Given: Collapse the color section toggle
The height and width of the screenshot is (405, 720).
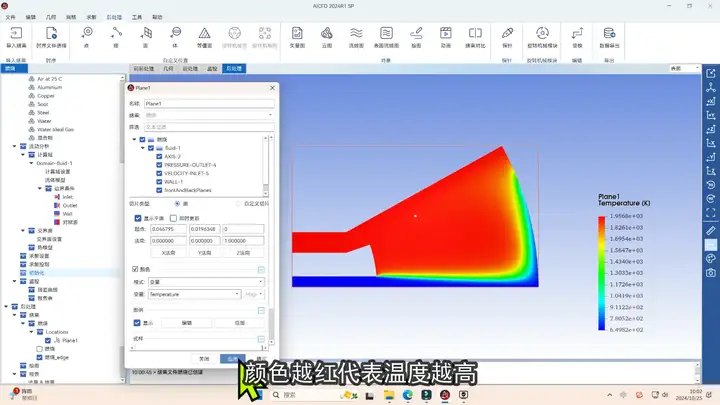Looking at the screenshot, I should [261, 270].
